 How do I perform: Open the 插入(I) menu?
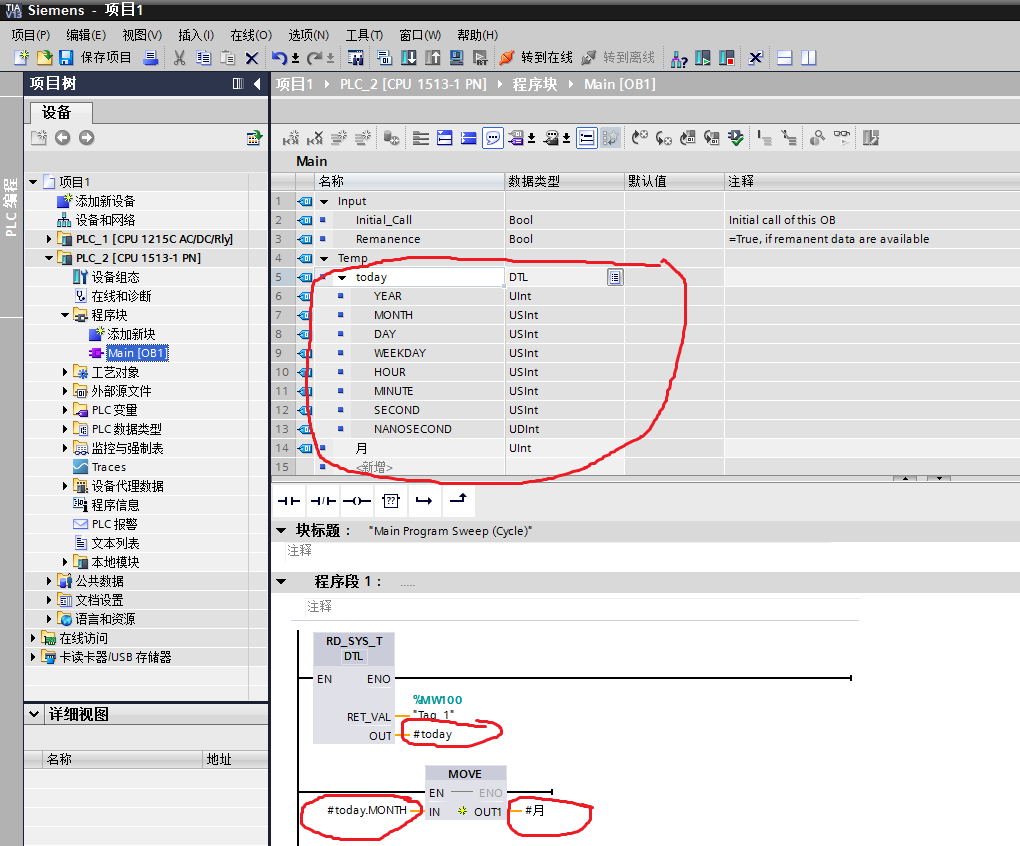click(196, 35)
